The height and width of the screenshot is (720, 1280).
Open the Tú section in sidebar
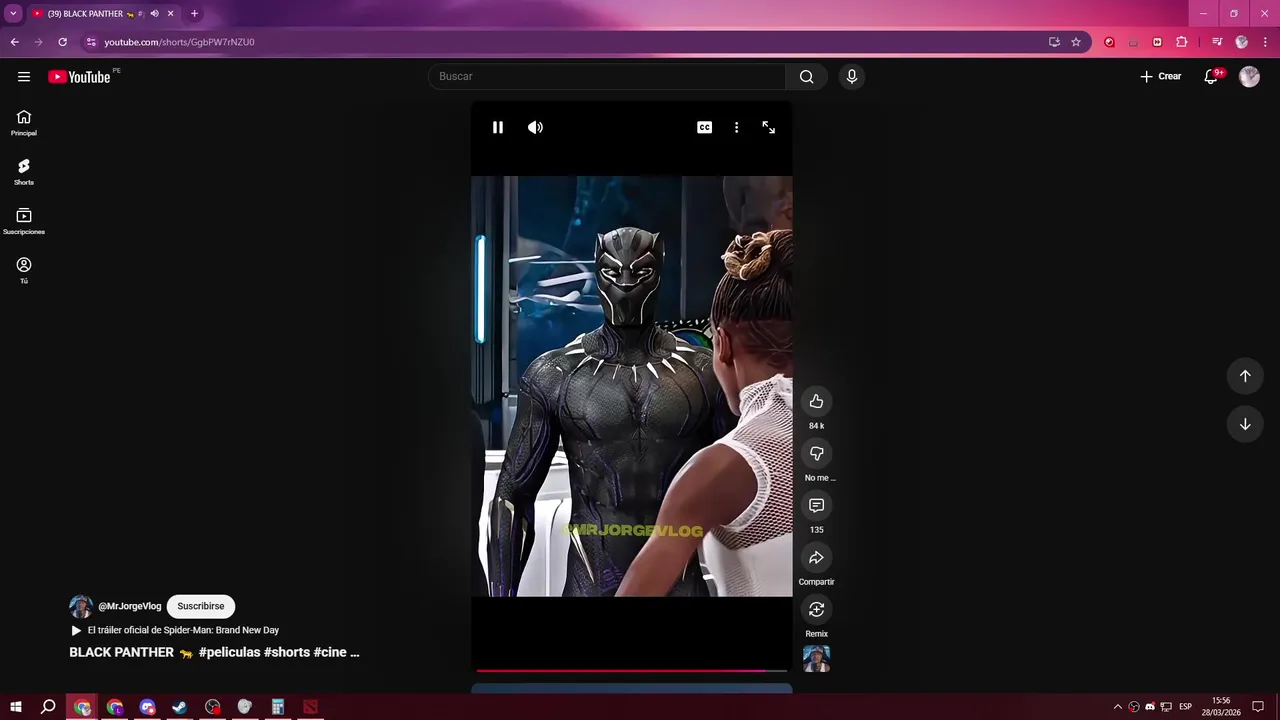click(x=24, y=270)
